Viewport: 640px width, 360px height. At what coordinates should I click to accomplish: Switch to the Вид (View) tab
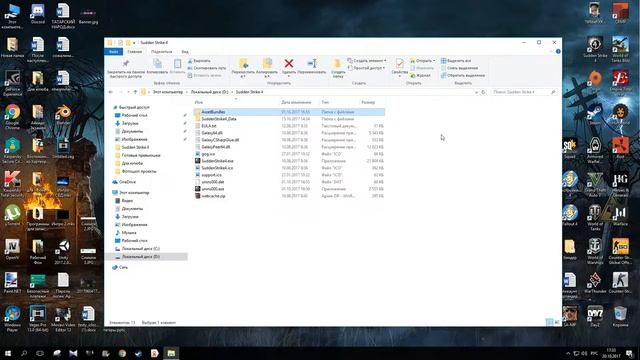[x=185, y=52]
